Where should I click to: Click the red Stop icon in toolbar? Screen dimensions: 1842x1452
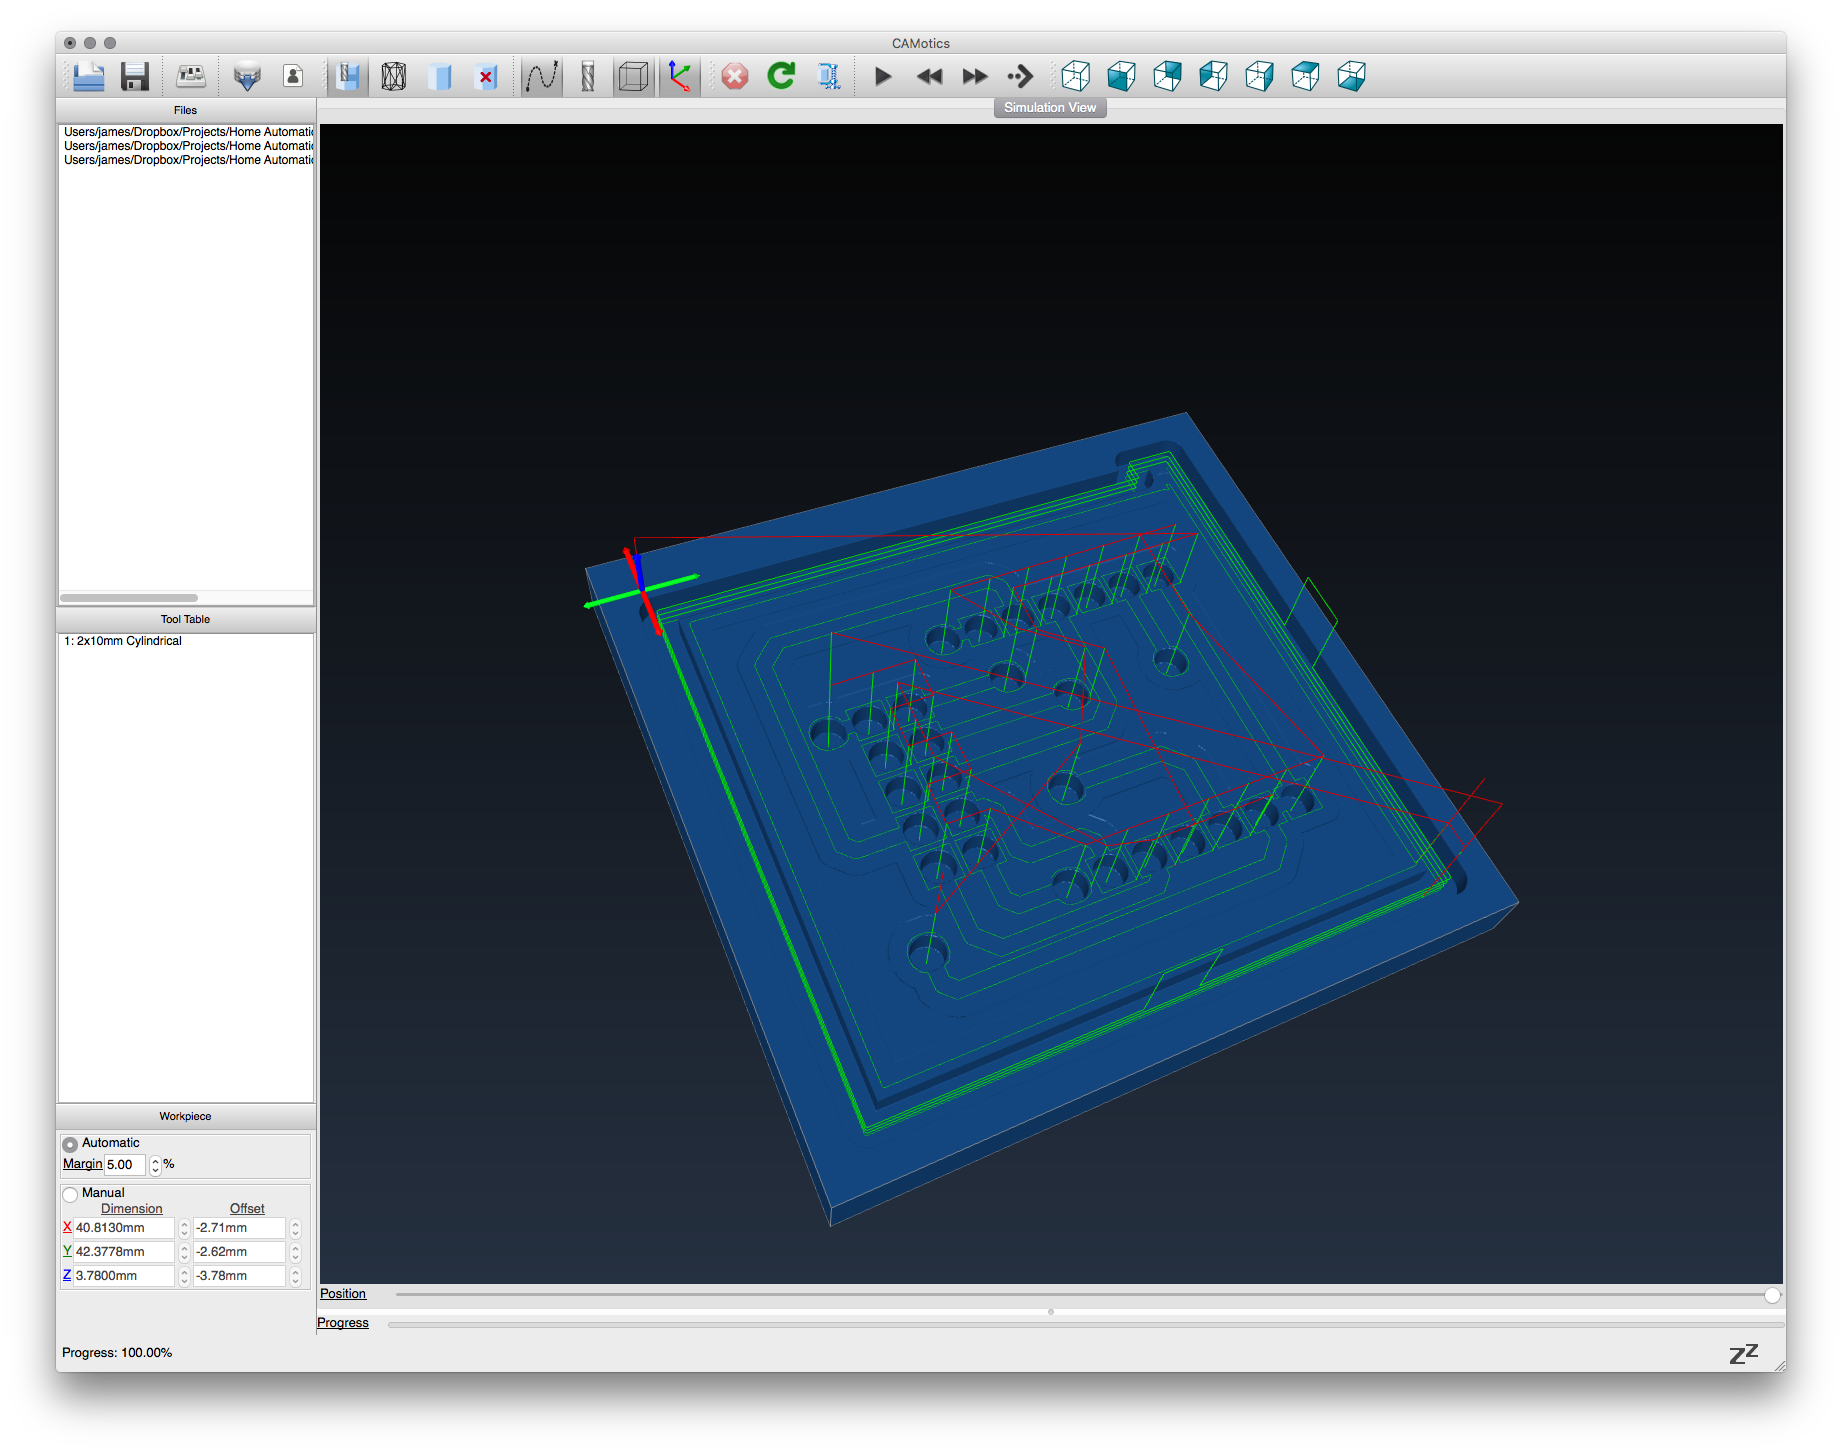point(735,77)
